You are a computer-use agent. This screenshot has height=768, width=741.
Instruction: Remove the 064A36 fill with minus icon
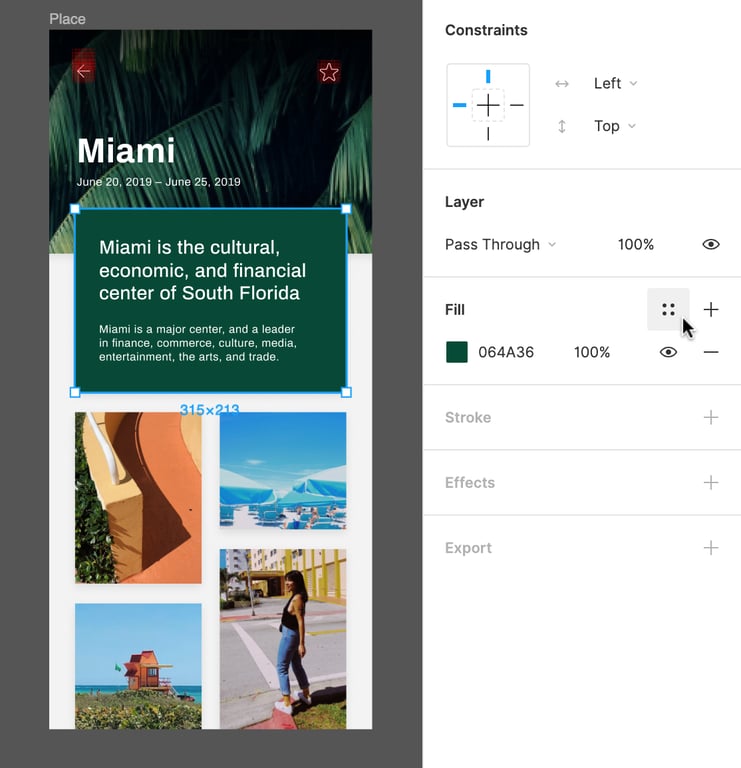(711, 352)
